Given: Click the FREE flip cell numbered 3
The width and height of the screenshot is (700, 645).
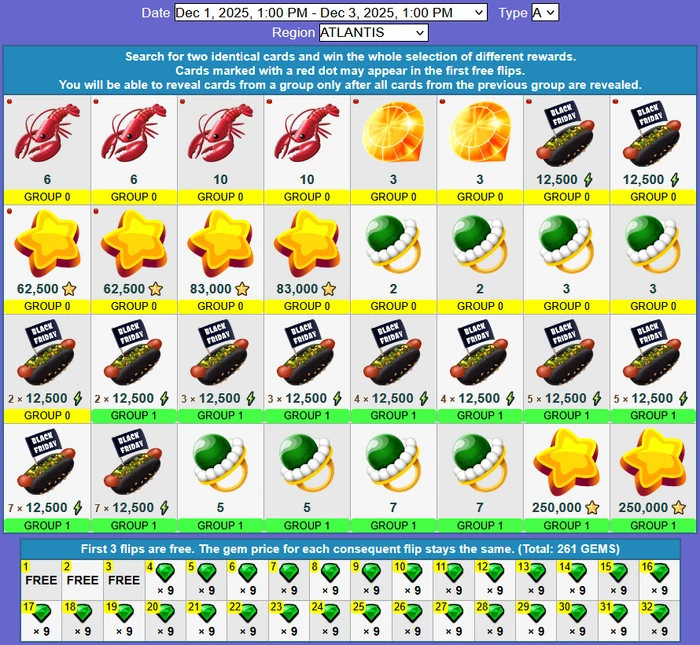Looking at the screenshot, I should tap(124, 580).
